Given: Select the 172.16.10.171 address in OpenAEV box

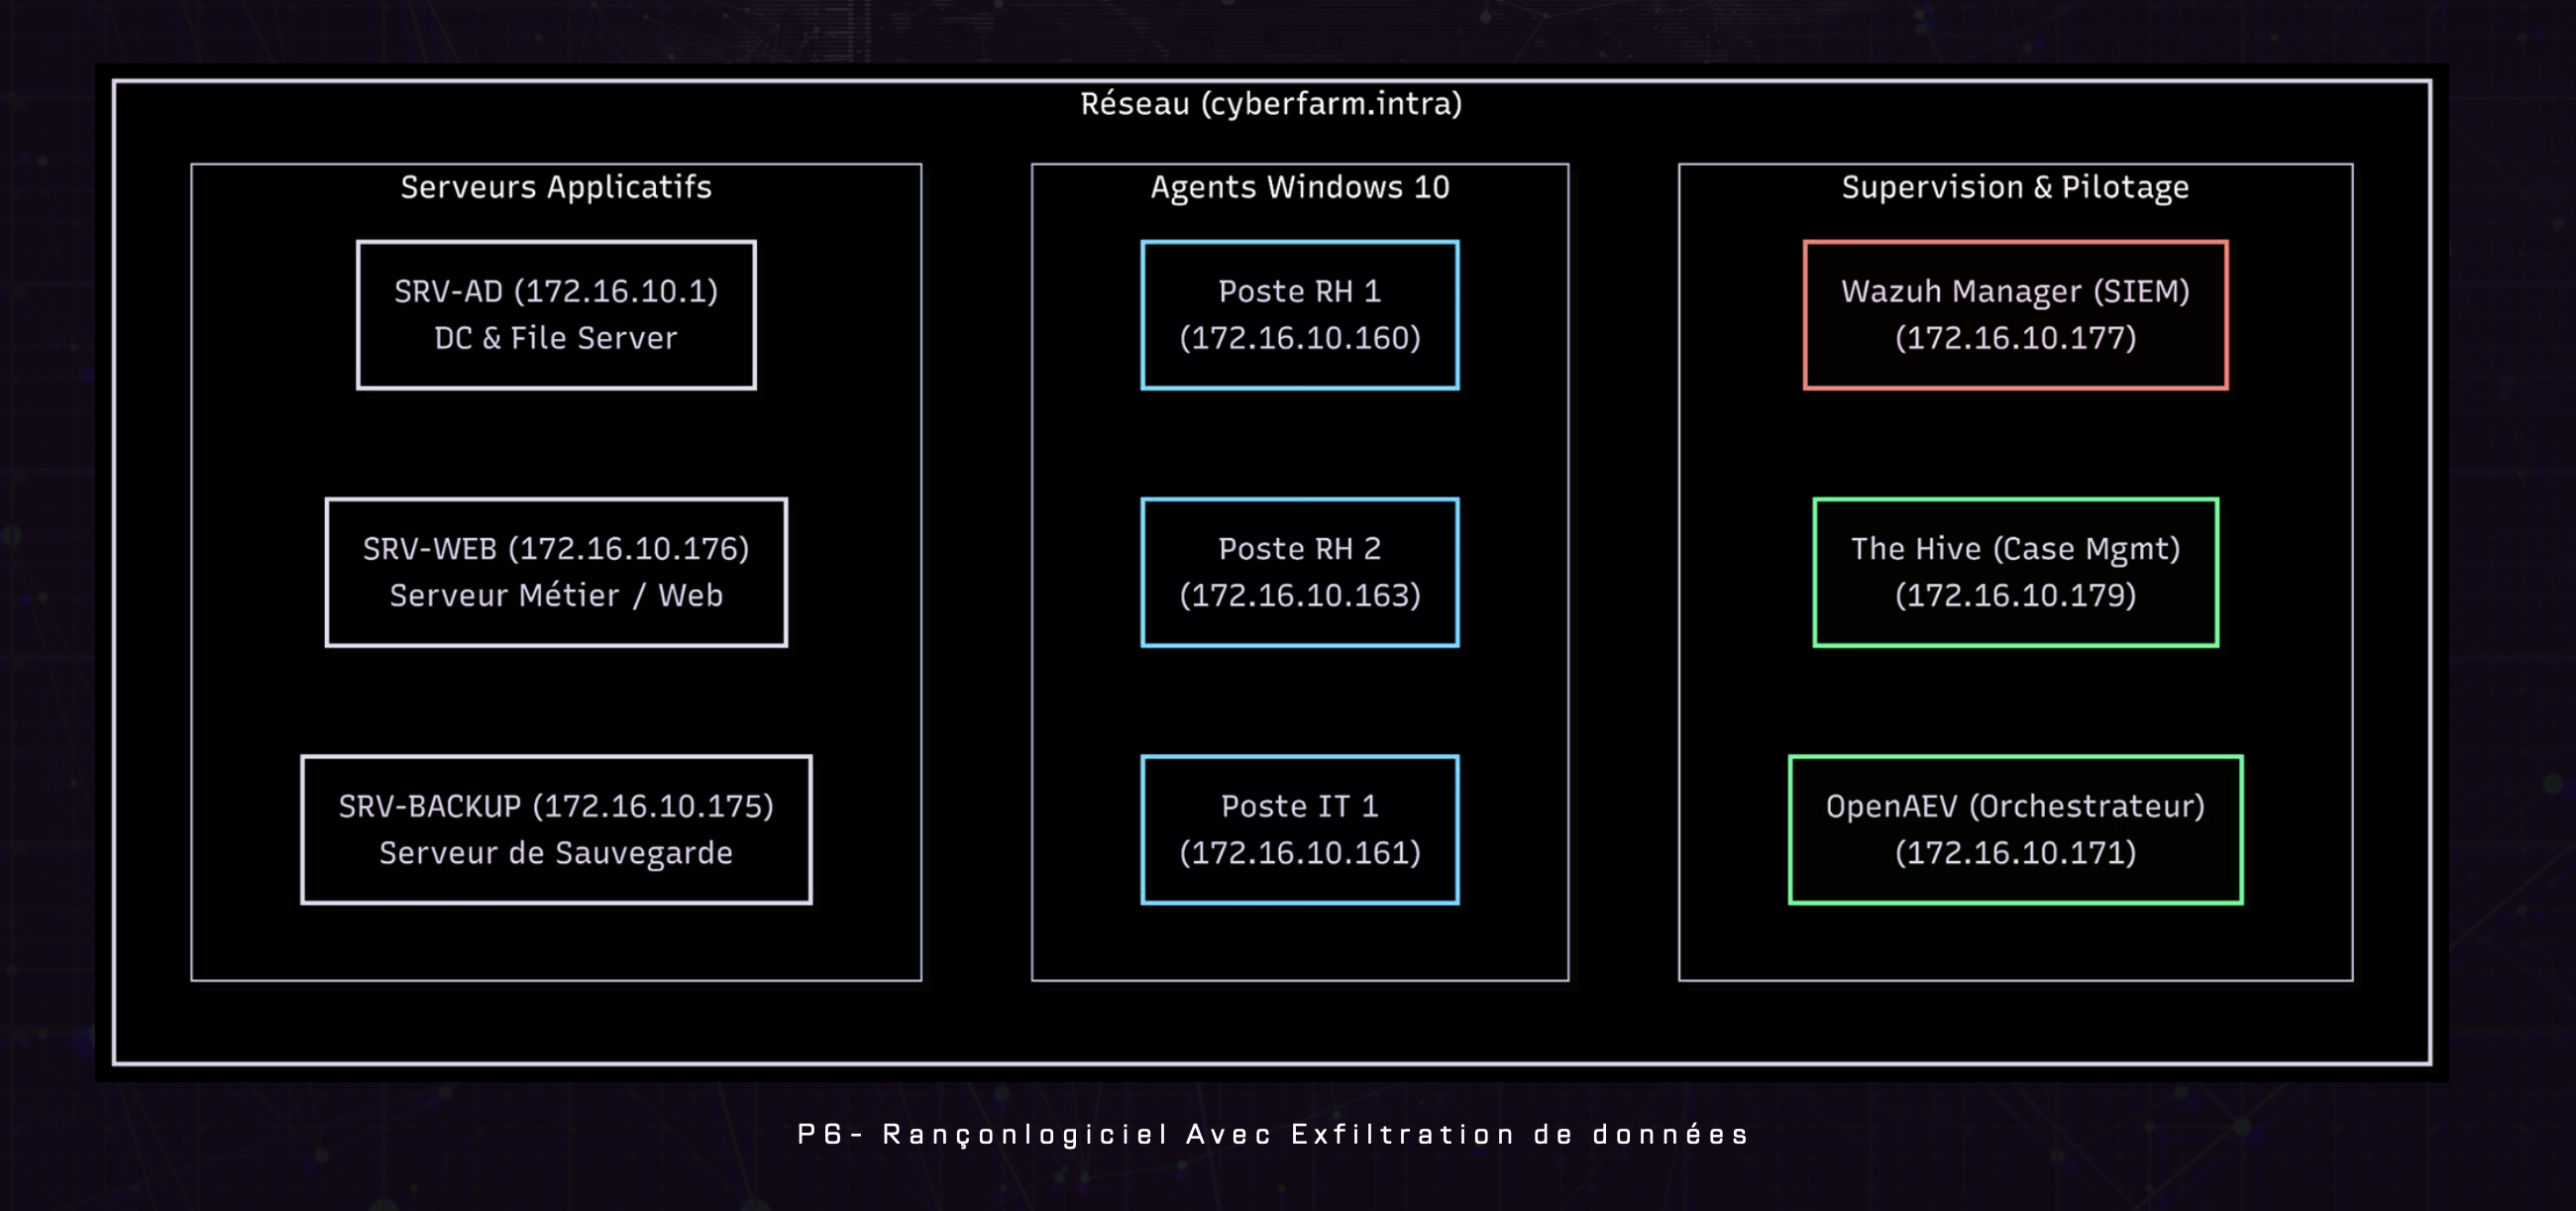Looking at the screenshot, I should point(2014,855).
